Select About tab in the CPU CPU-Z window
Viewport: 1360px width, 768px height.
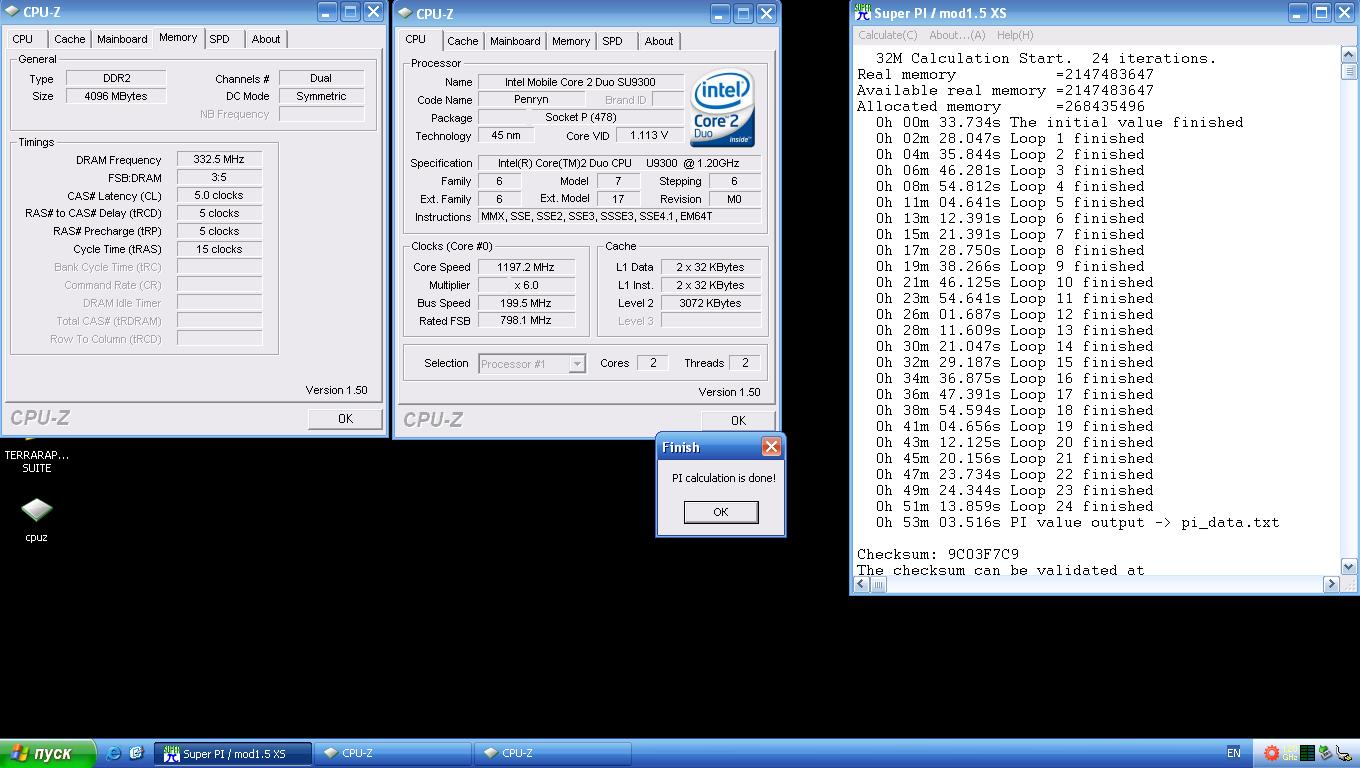pos(659,41)
